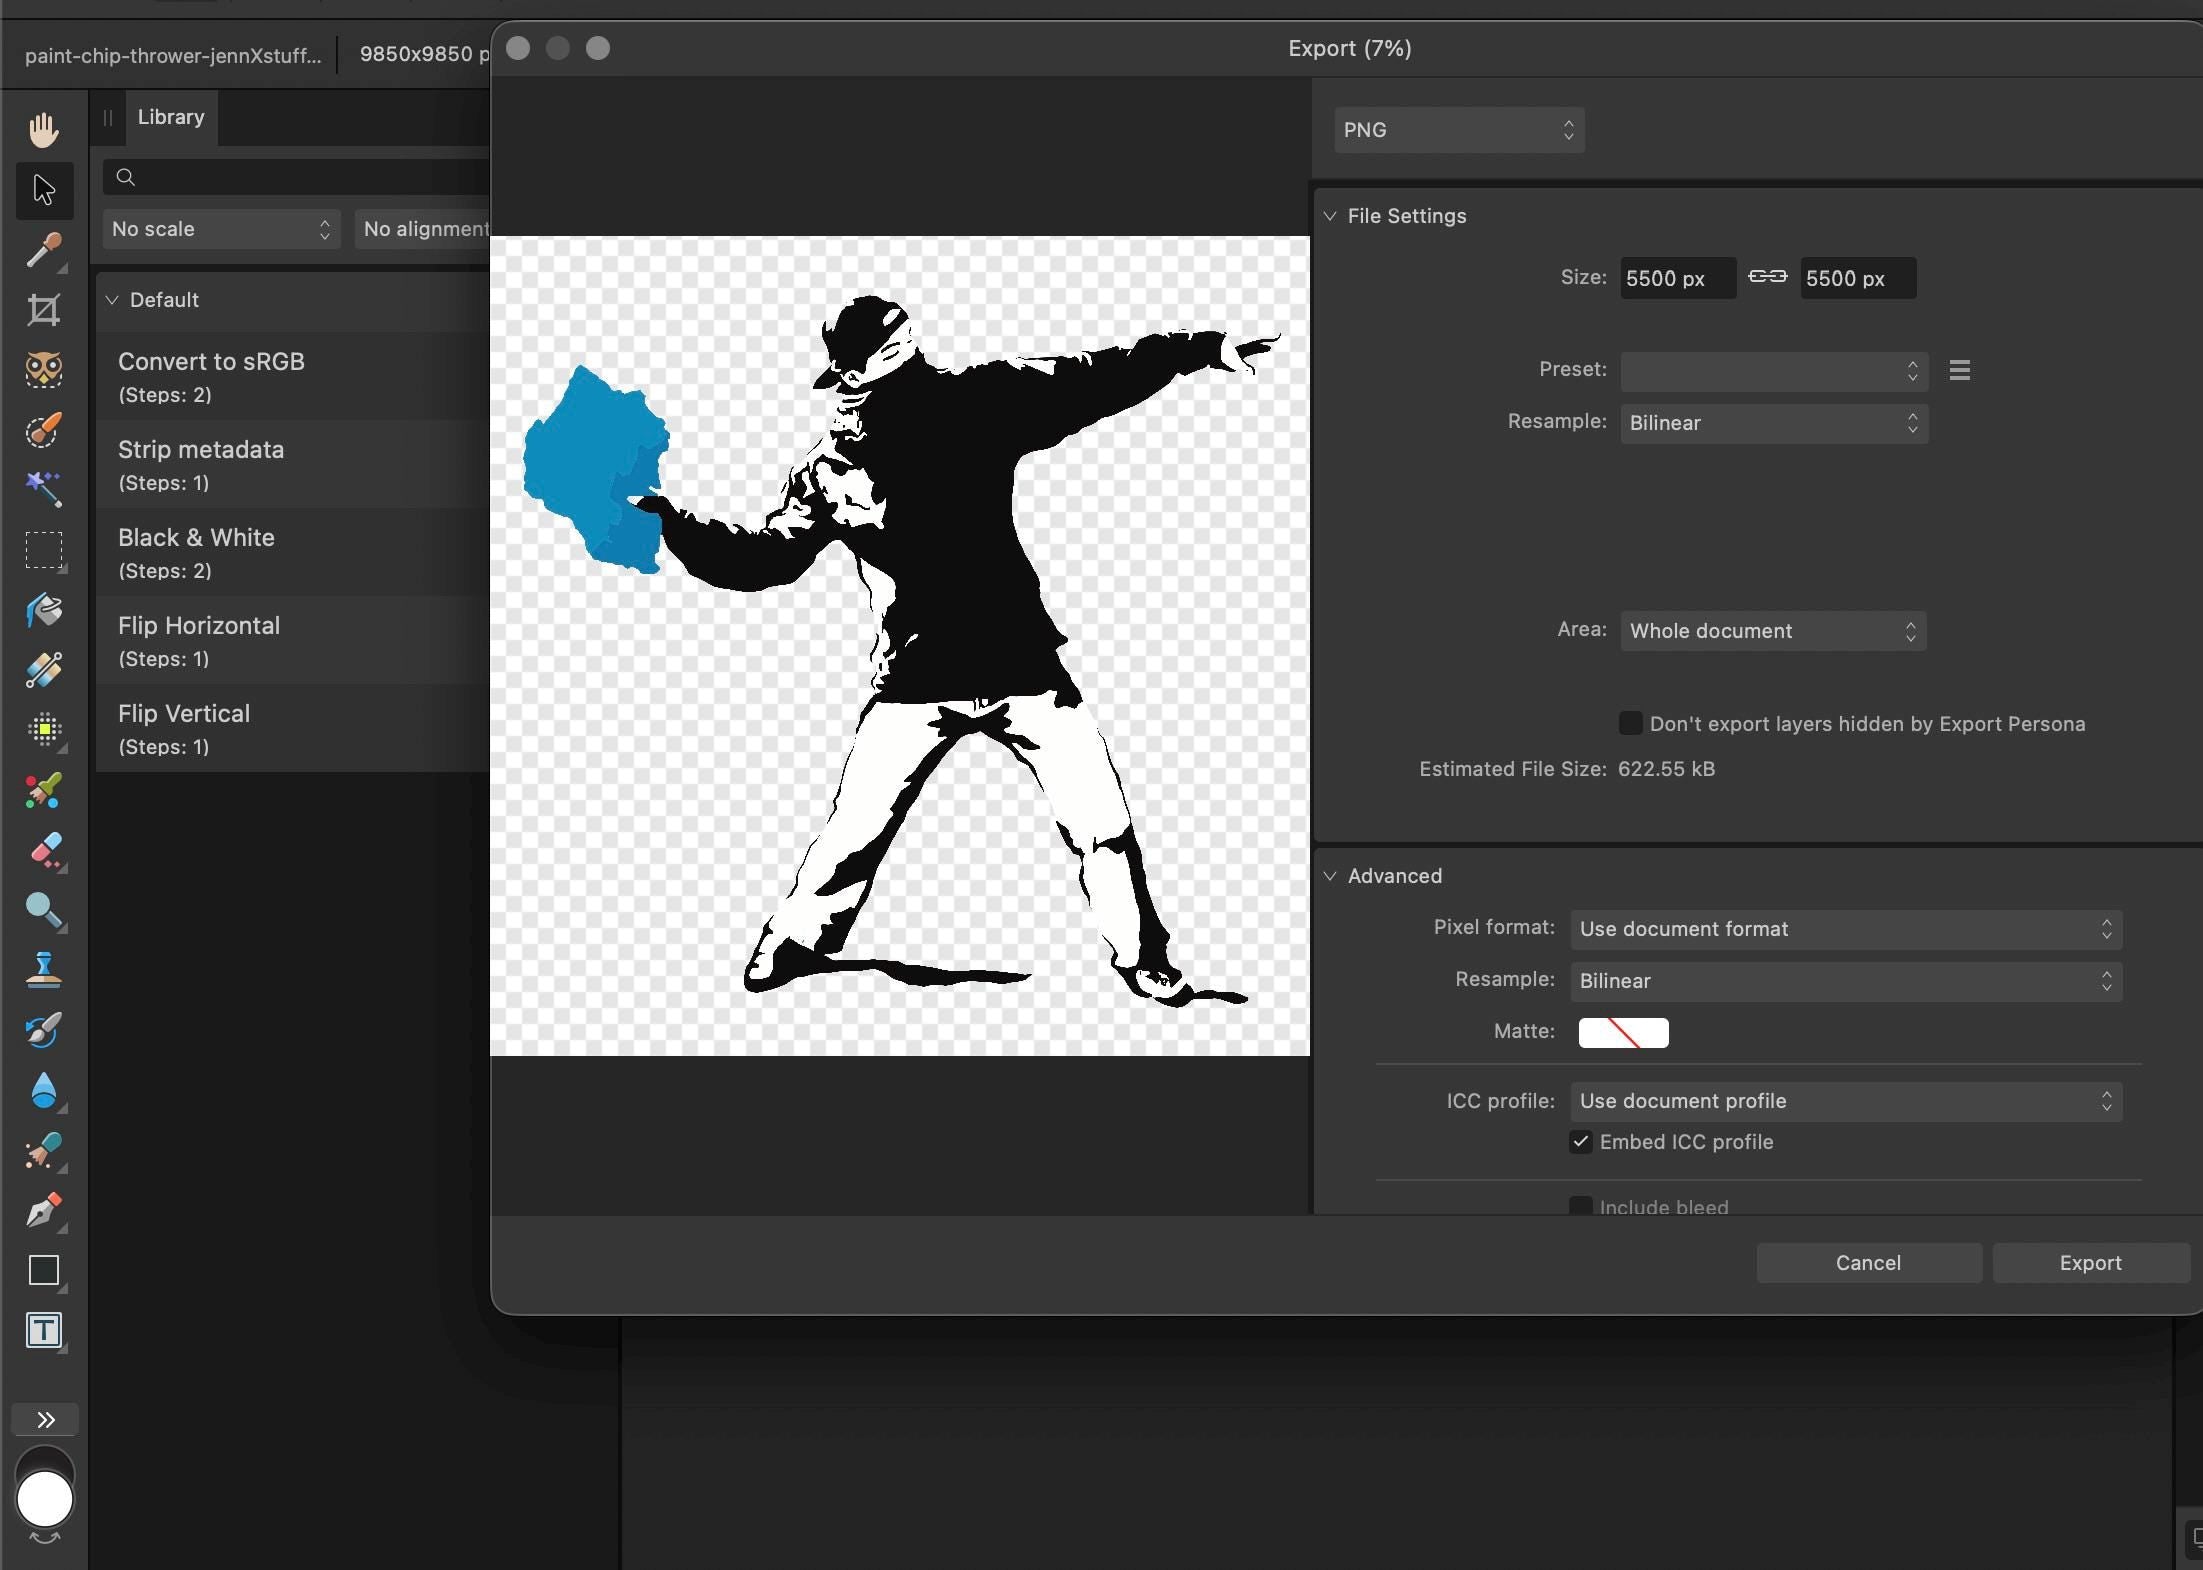Toggle the size aspect ratio link
Viewport: 2203px width, 1570px height.
[x=1767, y=277]
